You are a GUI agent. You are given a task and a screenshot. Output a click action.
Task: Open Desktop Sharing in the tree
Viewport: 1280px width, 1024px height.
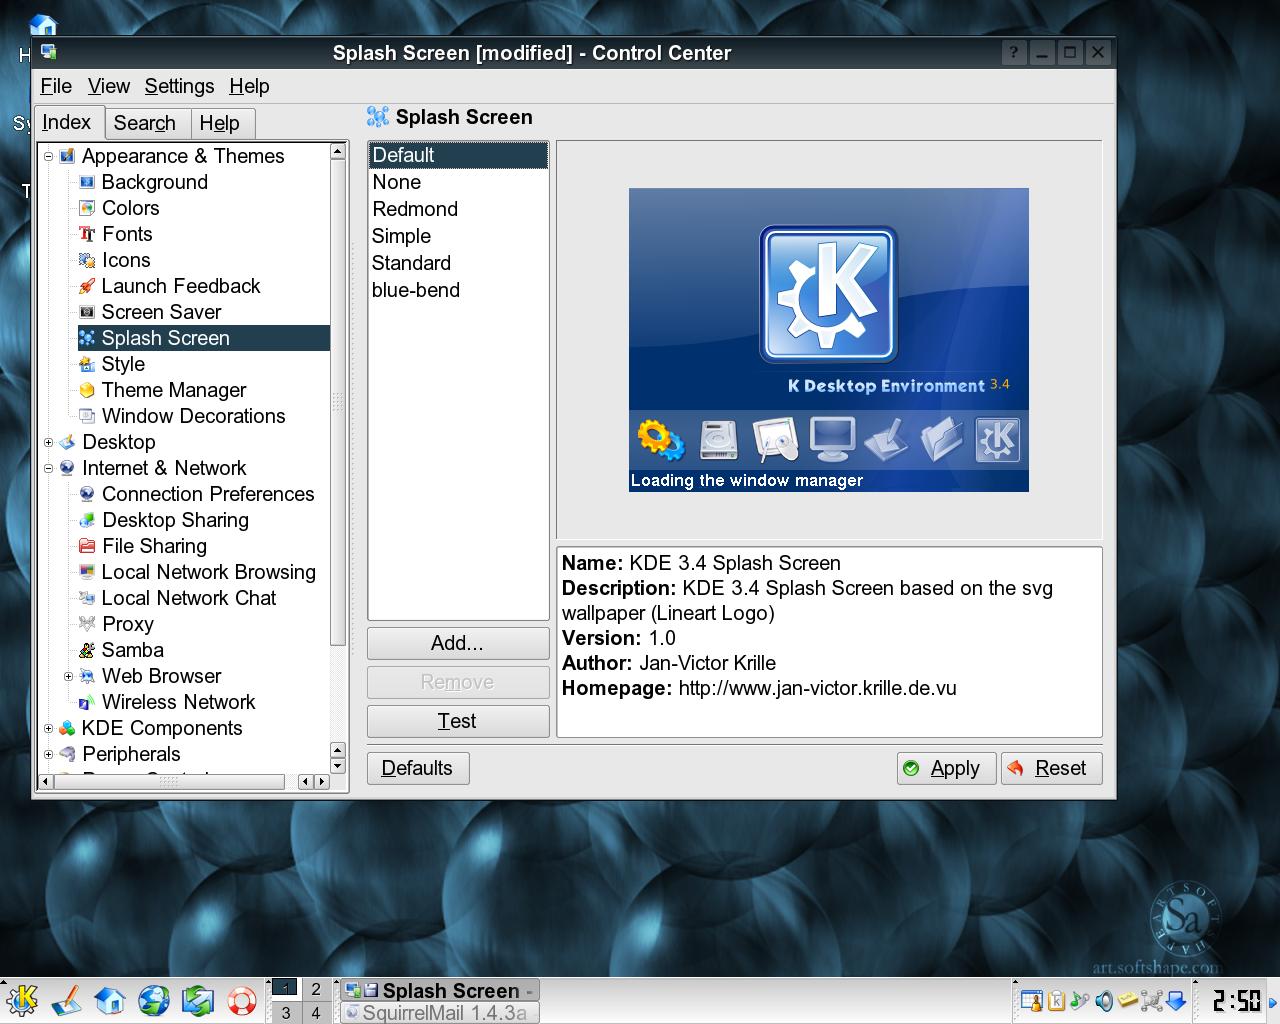click(x=175, y=520)
